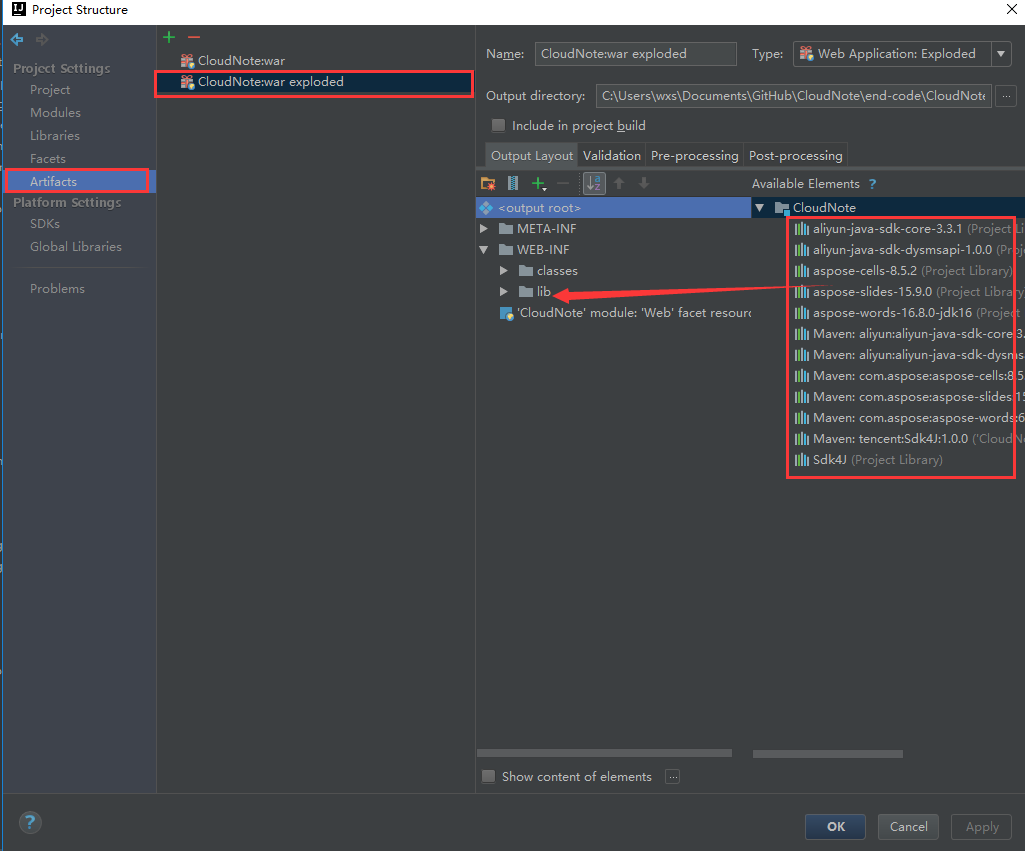Open Available Elements help question mark
This screenshot has height=851, width=1025.
873,184
